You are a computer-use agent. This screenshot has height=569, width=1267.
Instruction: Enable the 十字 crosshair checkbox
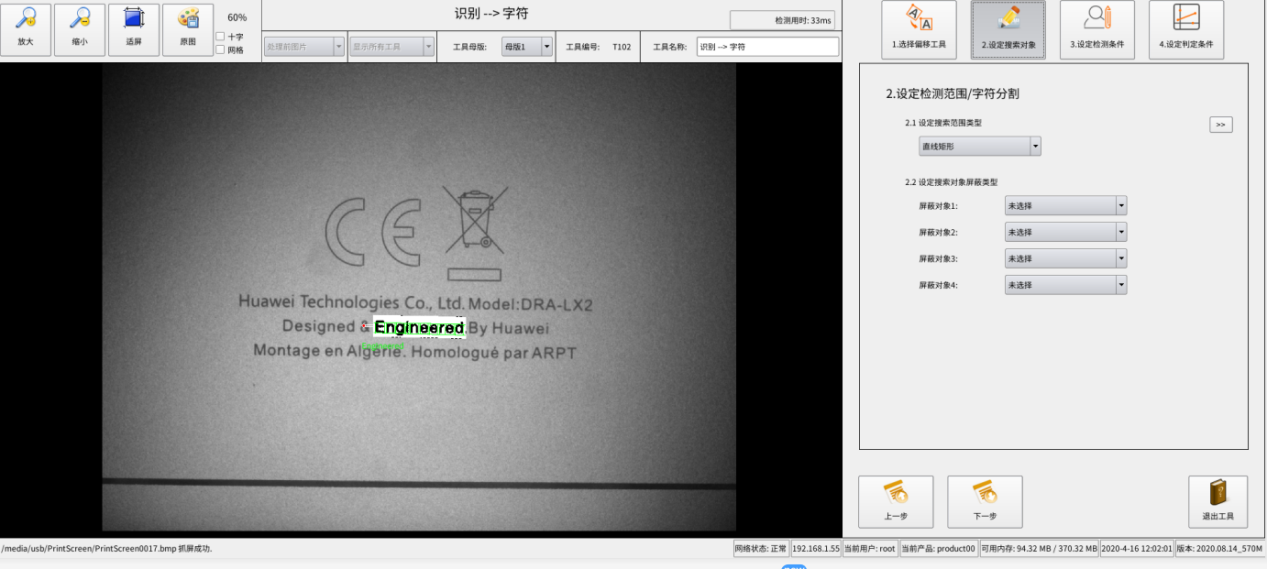pos(220,37)
